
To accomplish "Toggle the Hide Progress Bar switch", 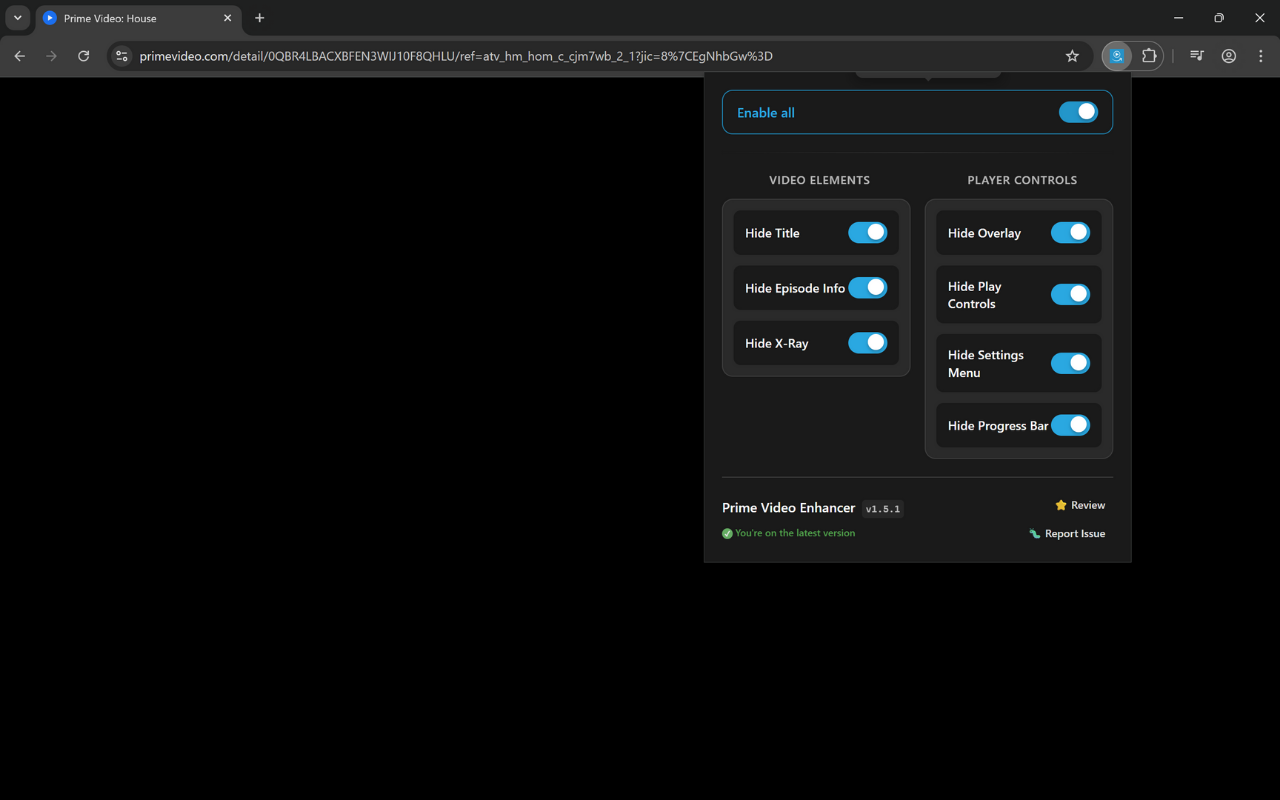I will (1070, 425).
